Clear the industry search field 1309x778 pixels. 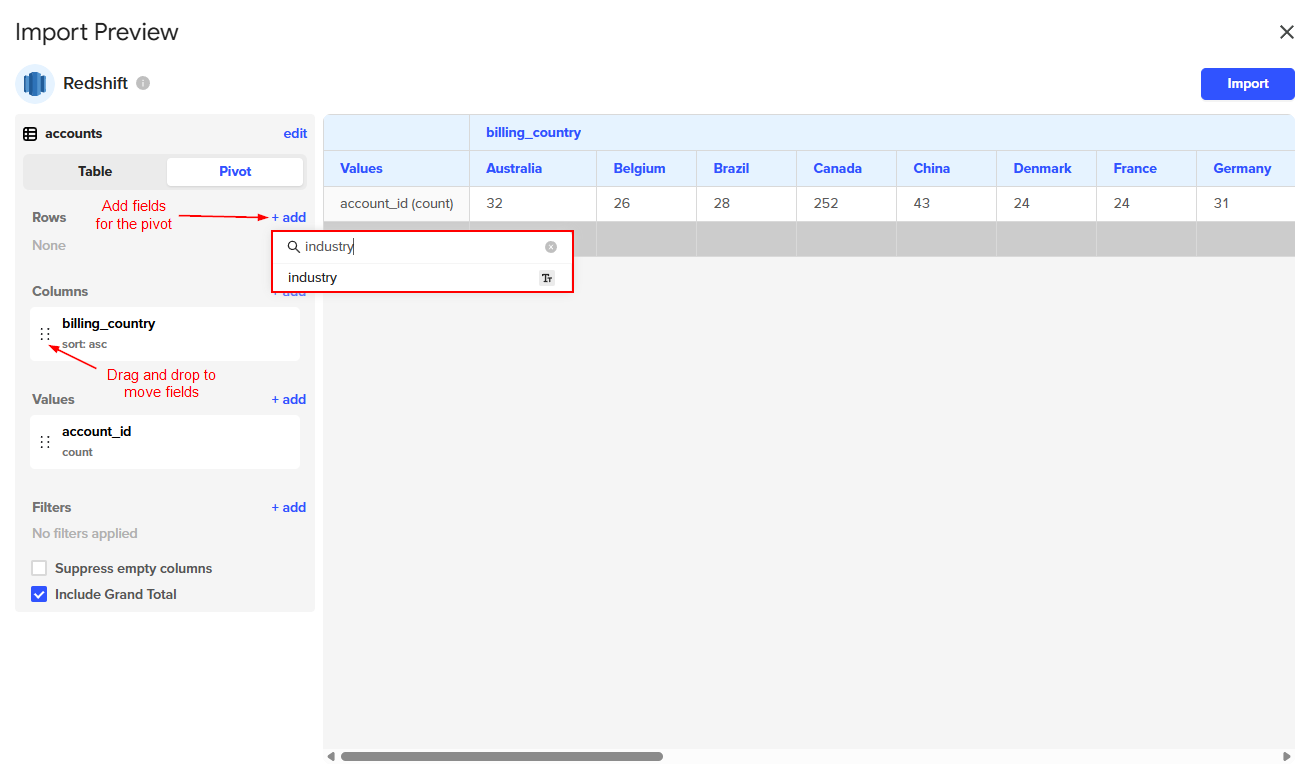point(551,247)
